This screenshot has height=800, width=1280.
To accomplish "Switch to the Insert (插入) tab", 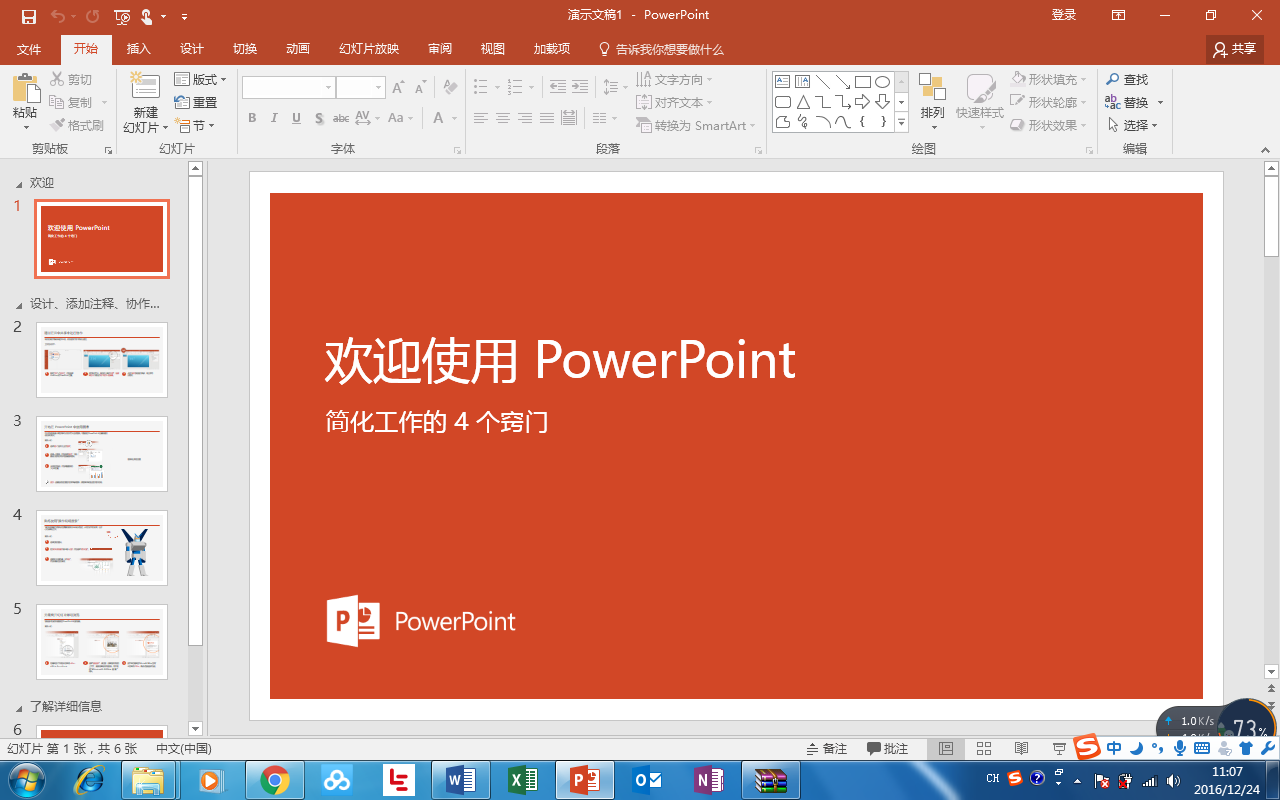I will coord(139,49).
